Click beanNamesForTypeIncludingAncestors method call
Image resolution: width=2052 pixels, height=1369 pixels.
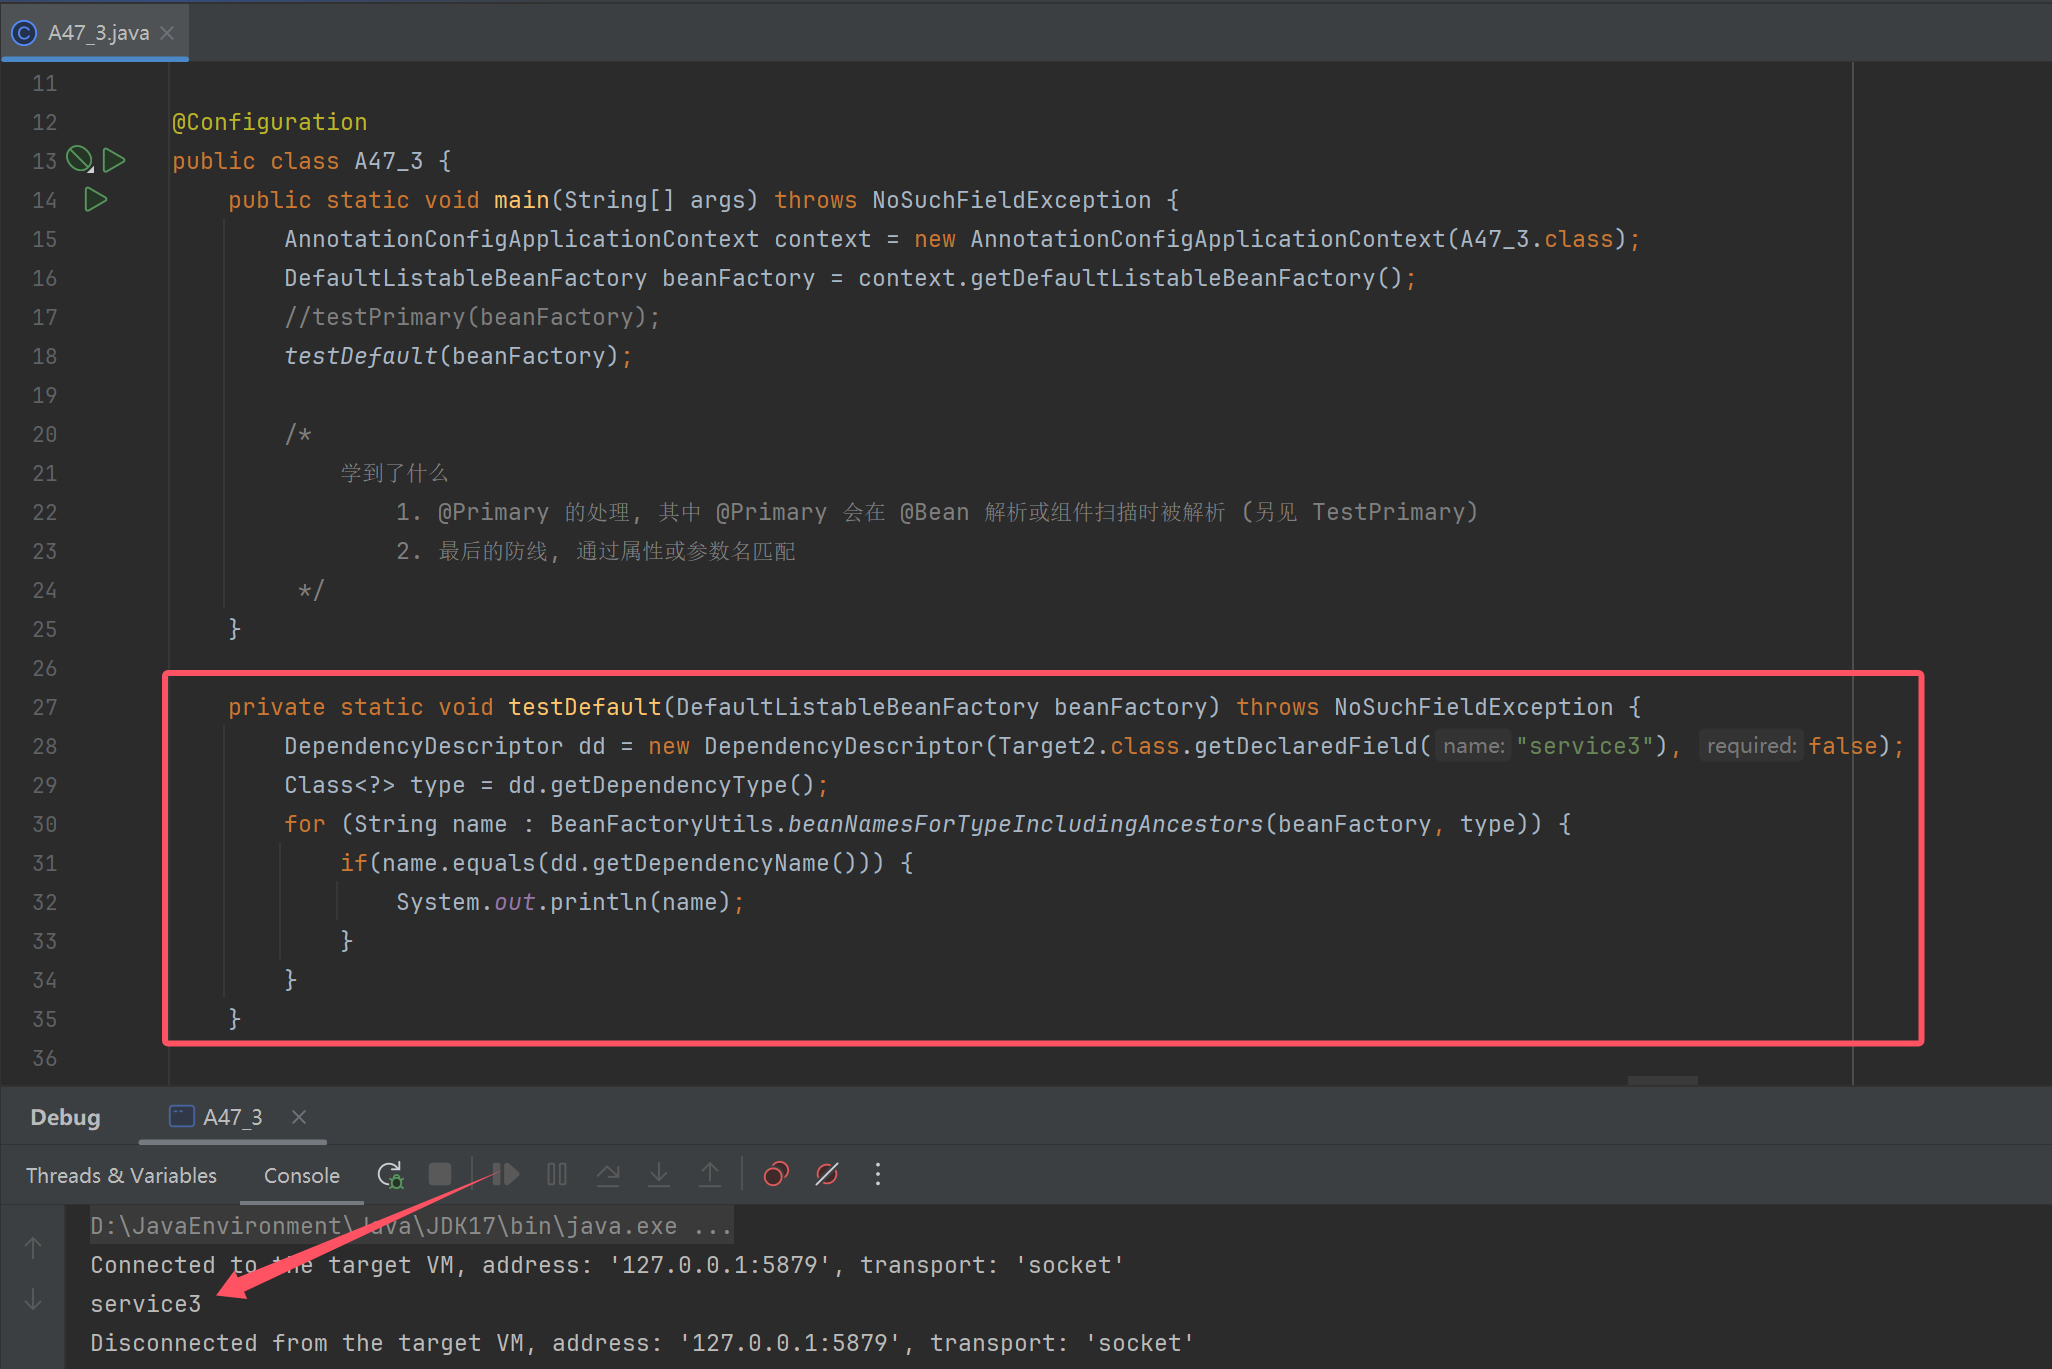(x=1026, y=824)
